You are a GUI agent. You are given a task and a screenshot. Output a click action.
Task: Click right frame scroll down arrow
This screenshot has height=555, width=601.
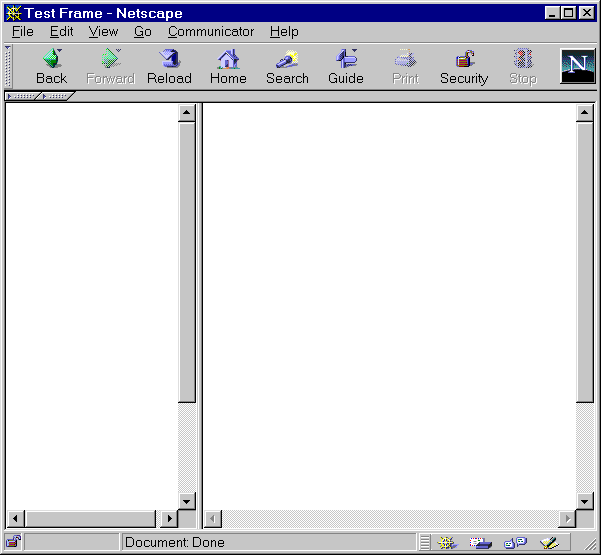pyautogui.click(x=585, y=501)
